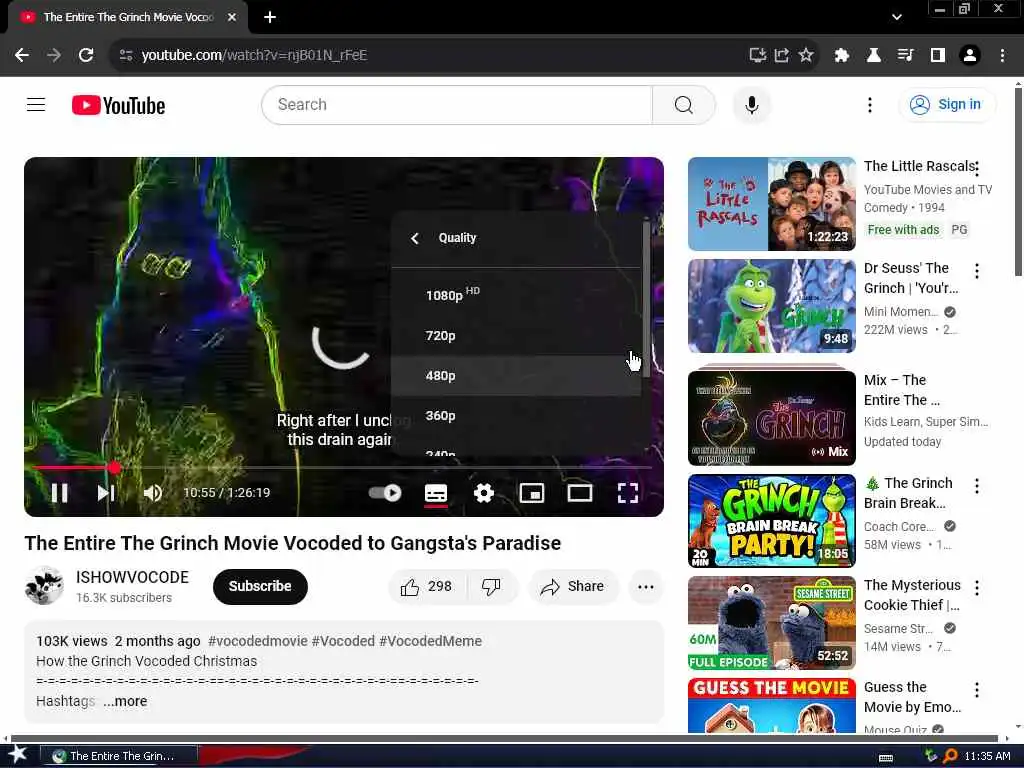Click the search magnifier button
This screenshot has width=1024, height=768.
coord(684,104)
